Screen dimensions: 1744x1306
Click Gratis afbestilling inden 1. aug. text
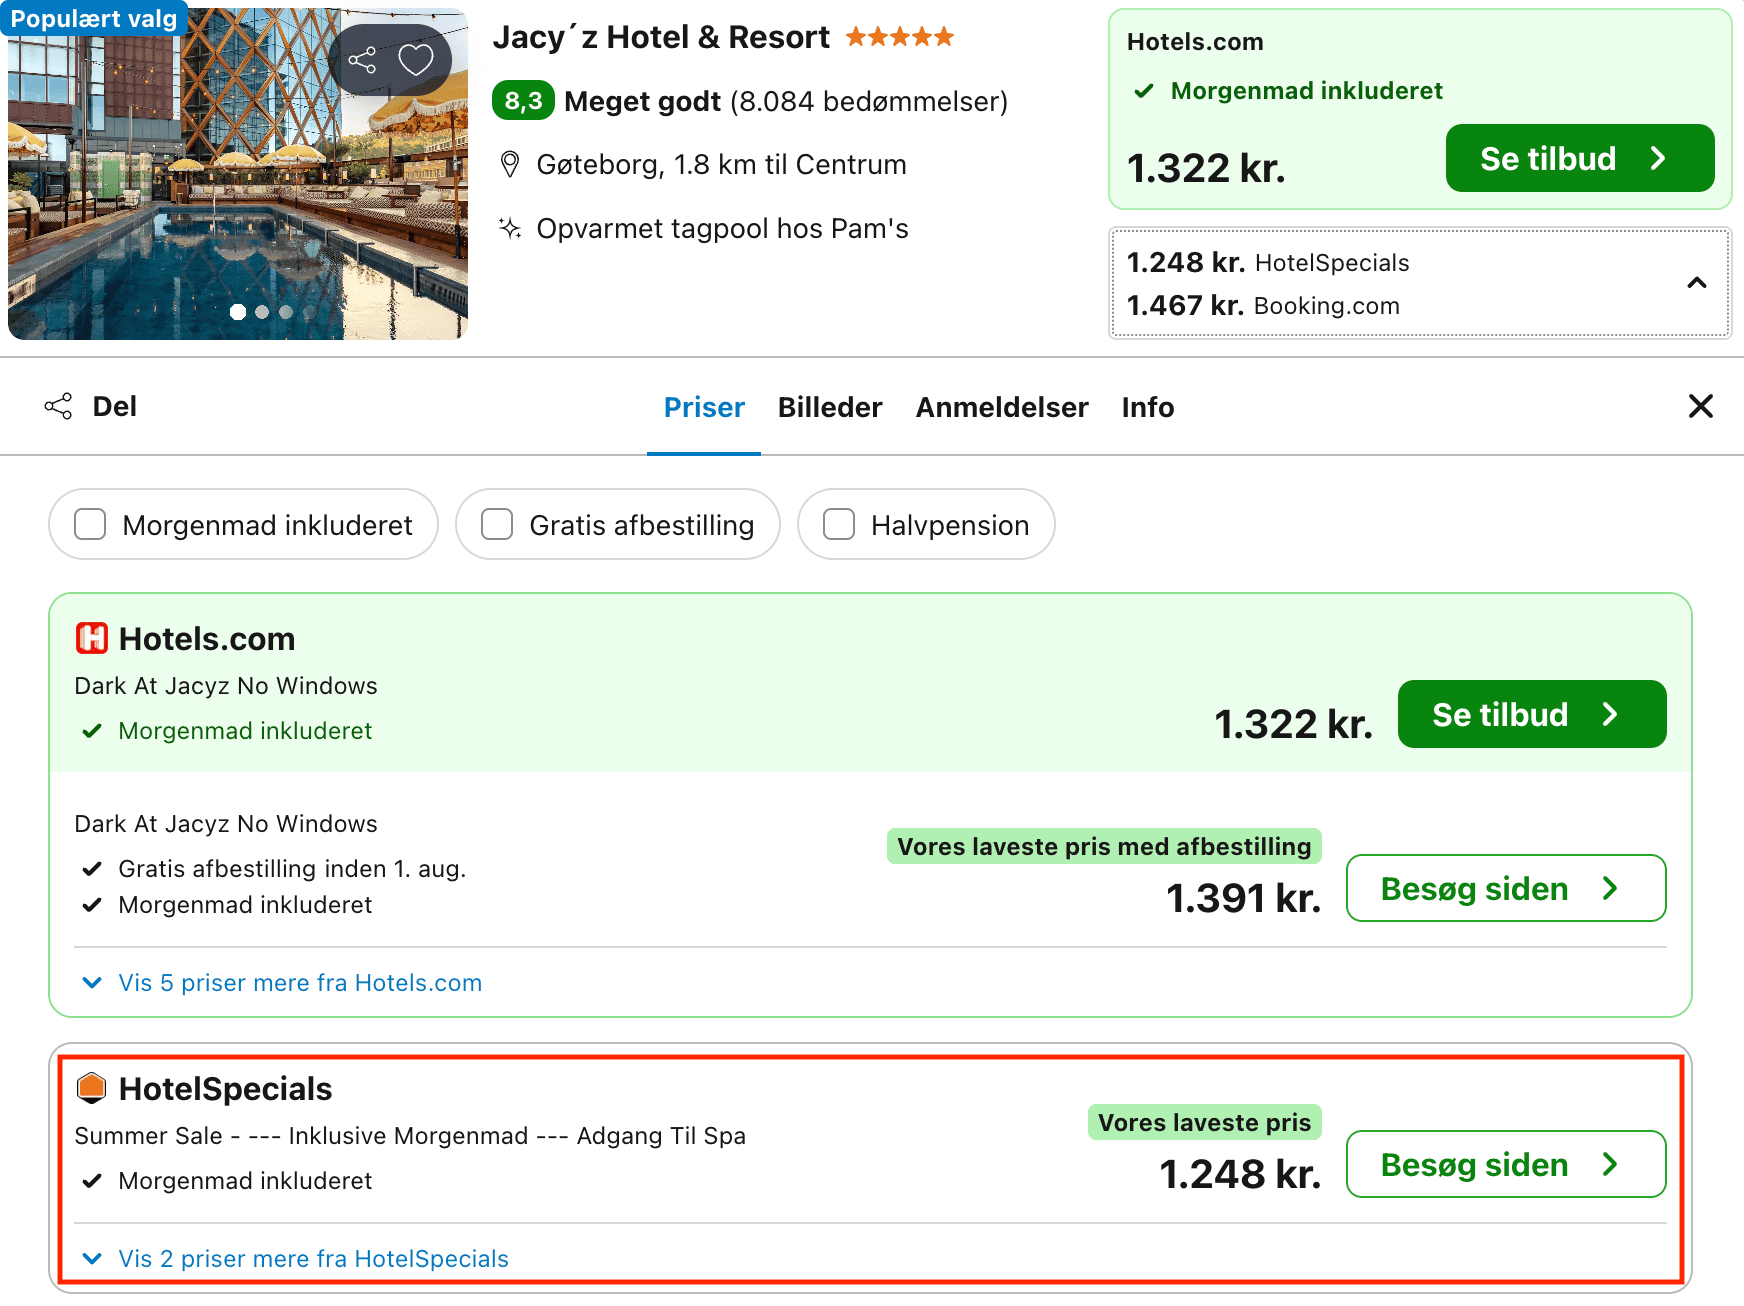[x=292, y=869]
